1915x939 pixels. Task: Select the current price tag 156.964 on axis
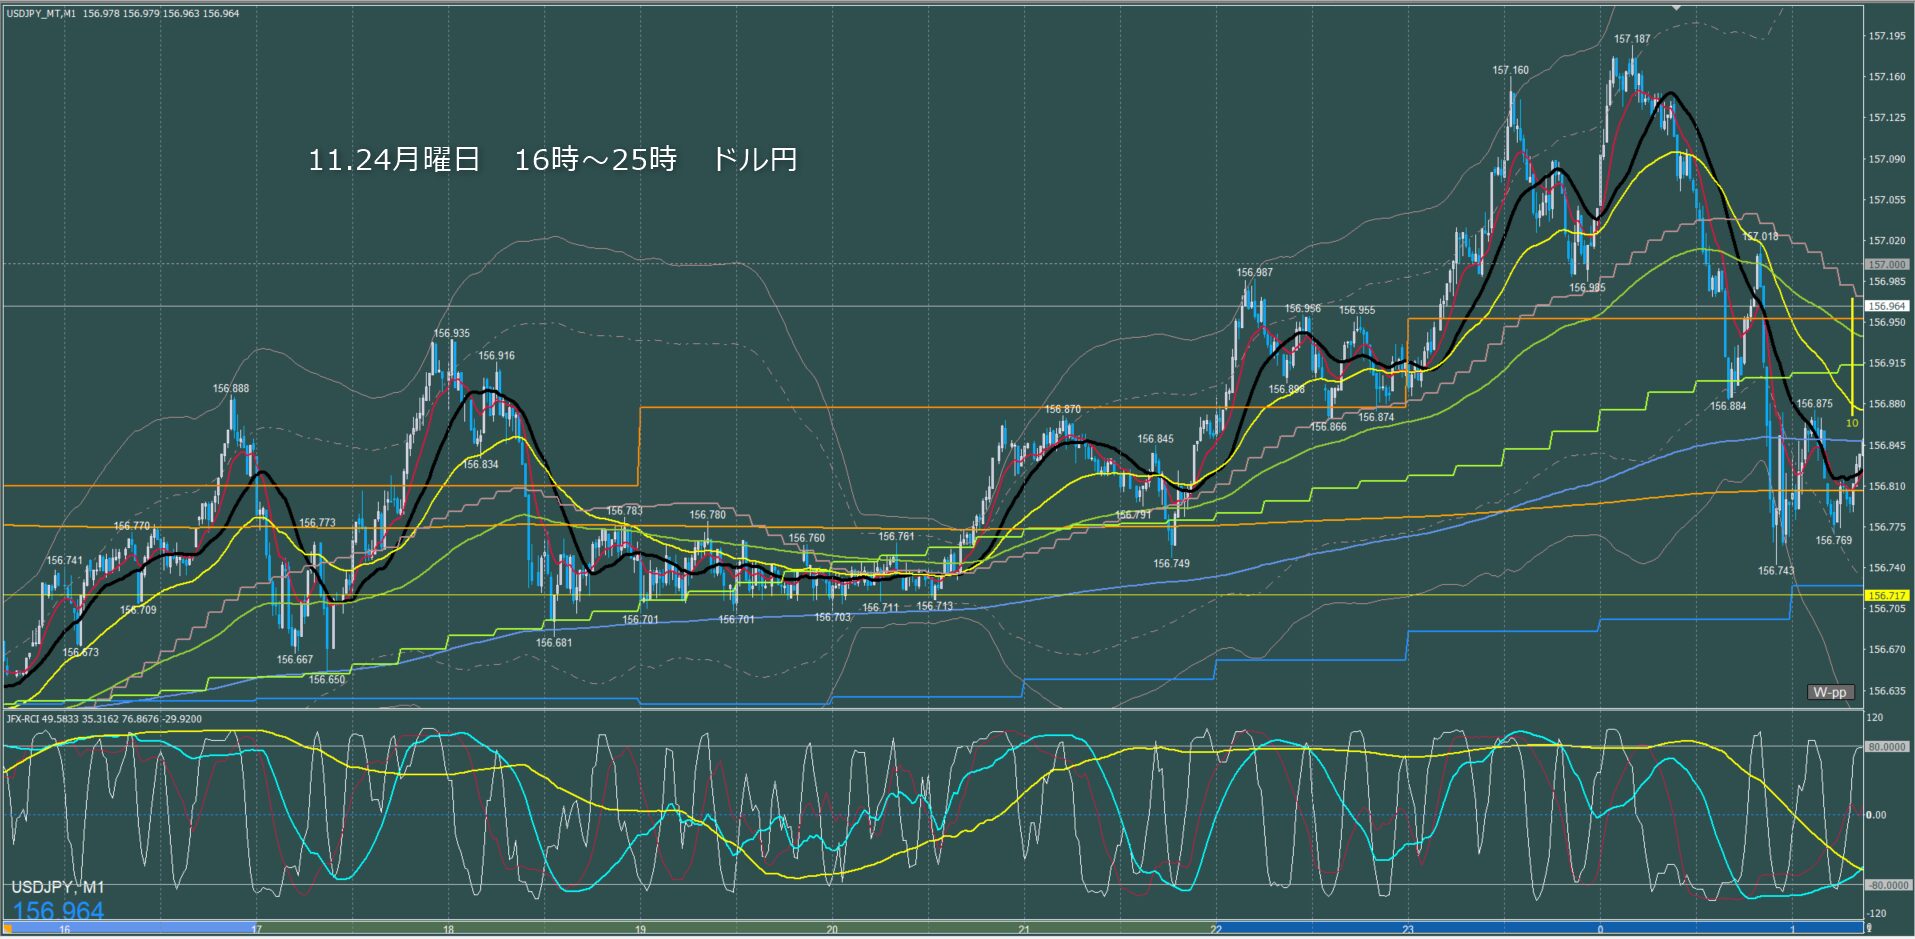point(1886,306)
